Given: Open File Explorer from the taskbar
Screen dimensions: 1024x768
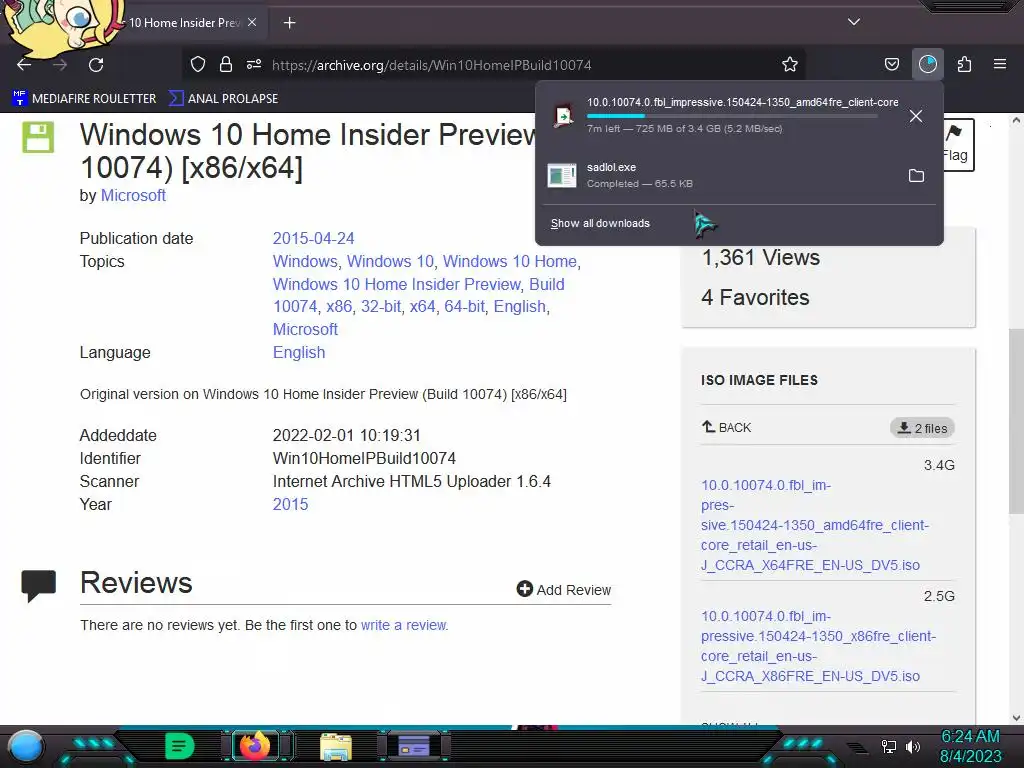Looking at the screenshot, I should 336,747.
